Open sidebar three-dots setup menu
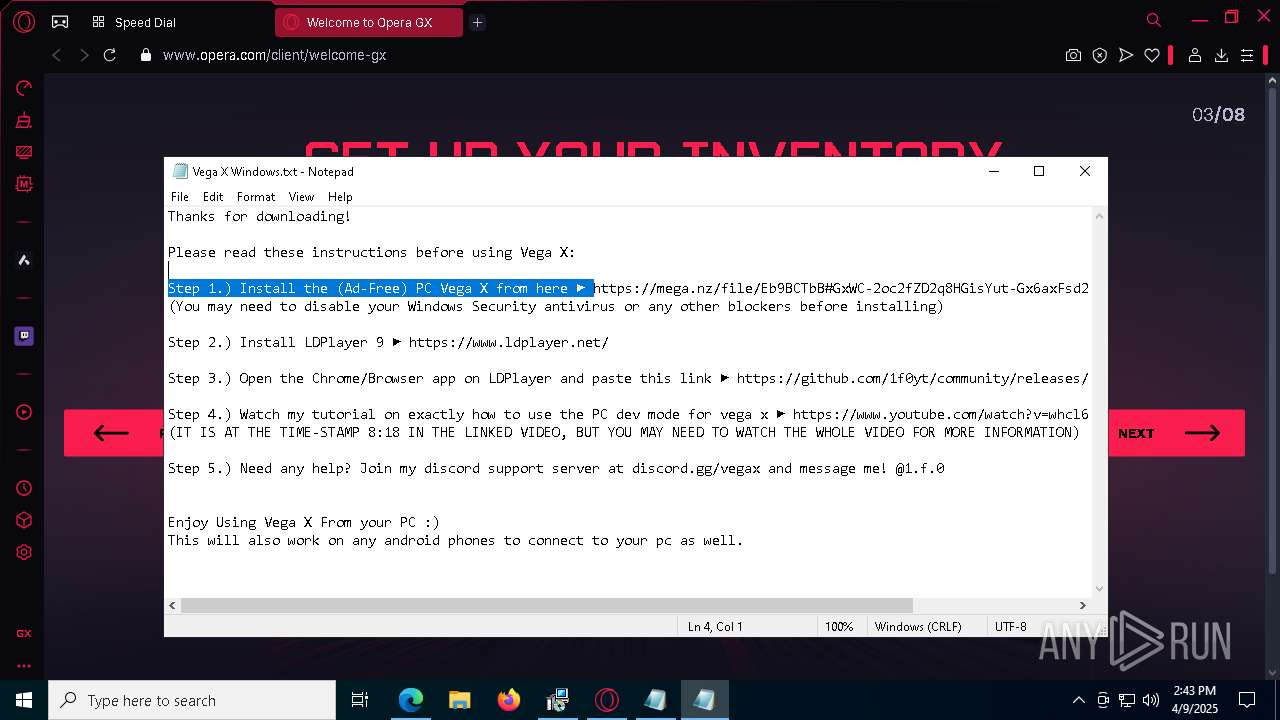 point(24,665)
